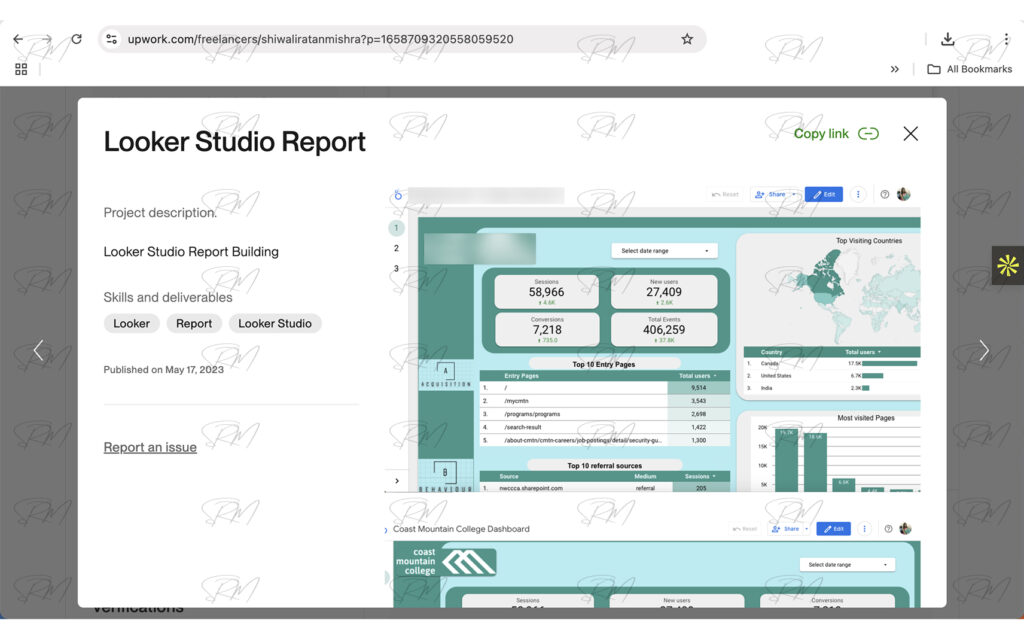Open the apps grid shortcut

click(21, 69)
